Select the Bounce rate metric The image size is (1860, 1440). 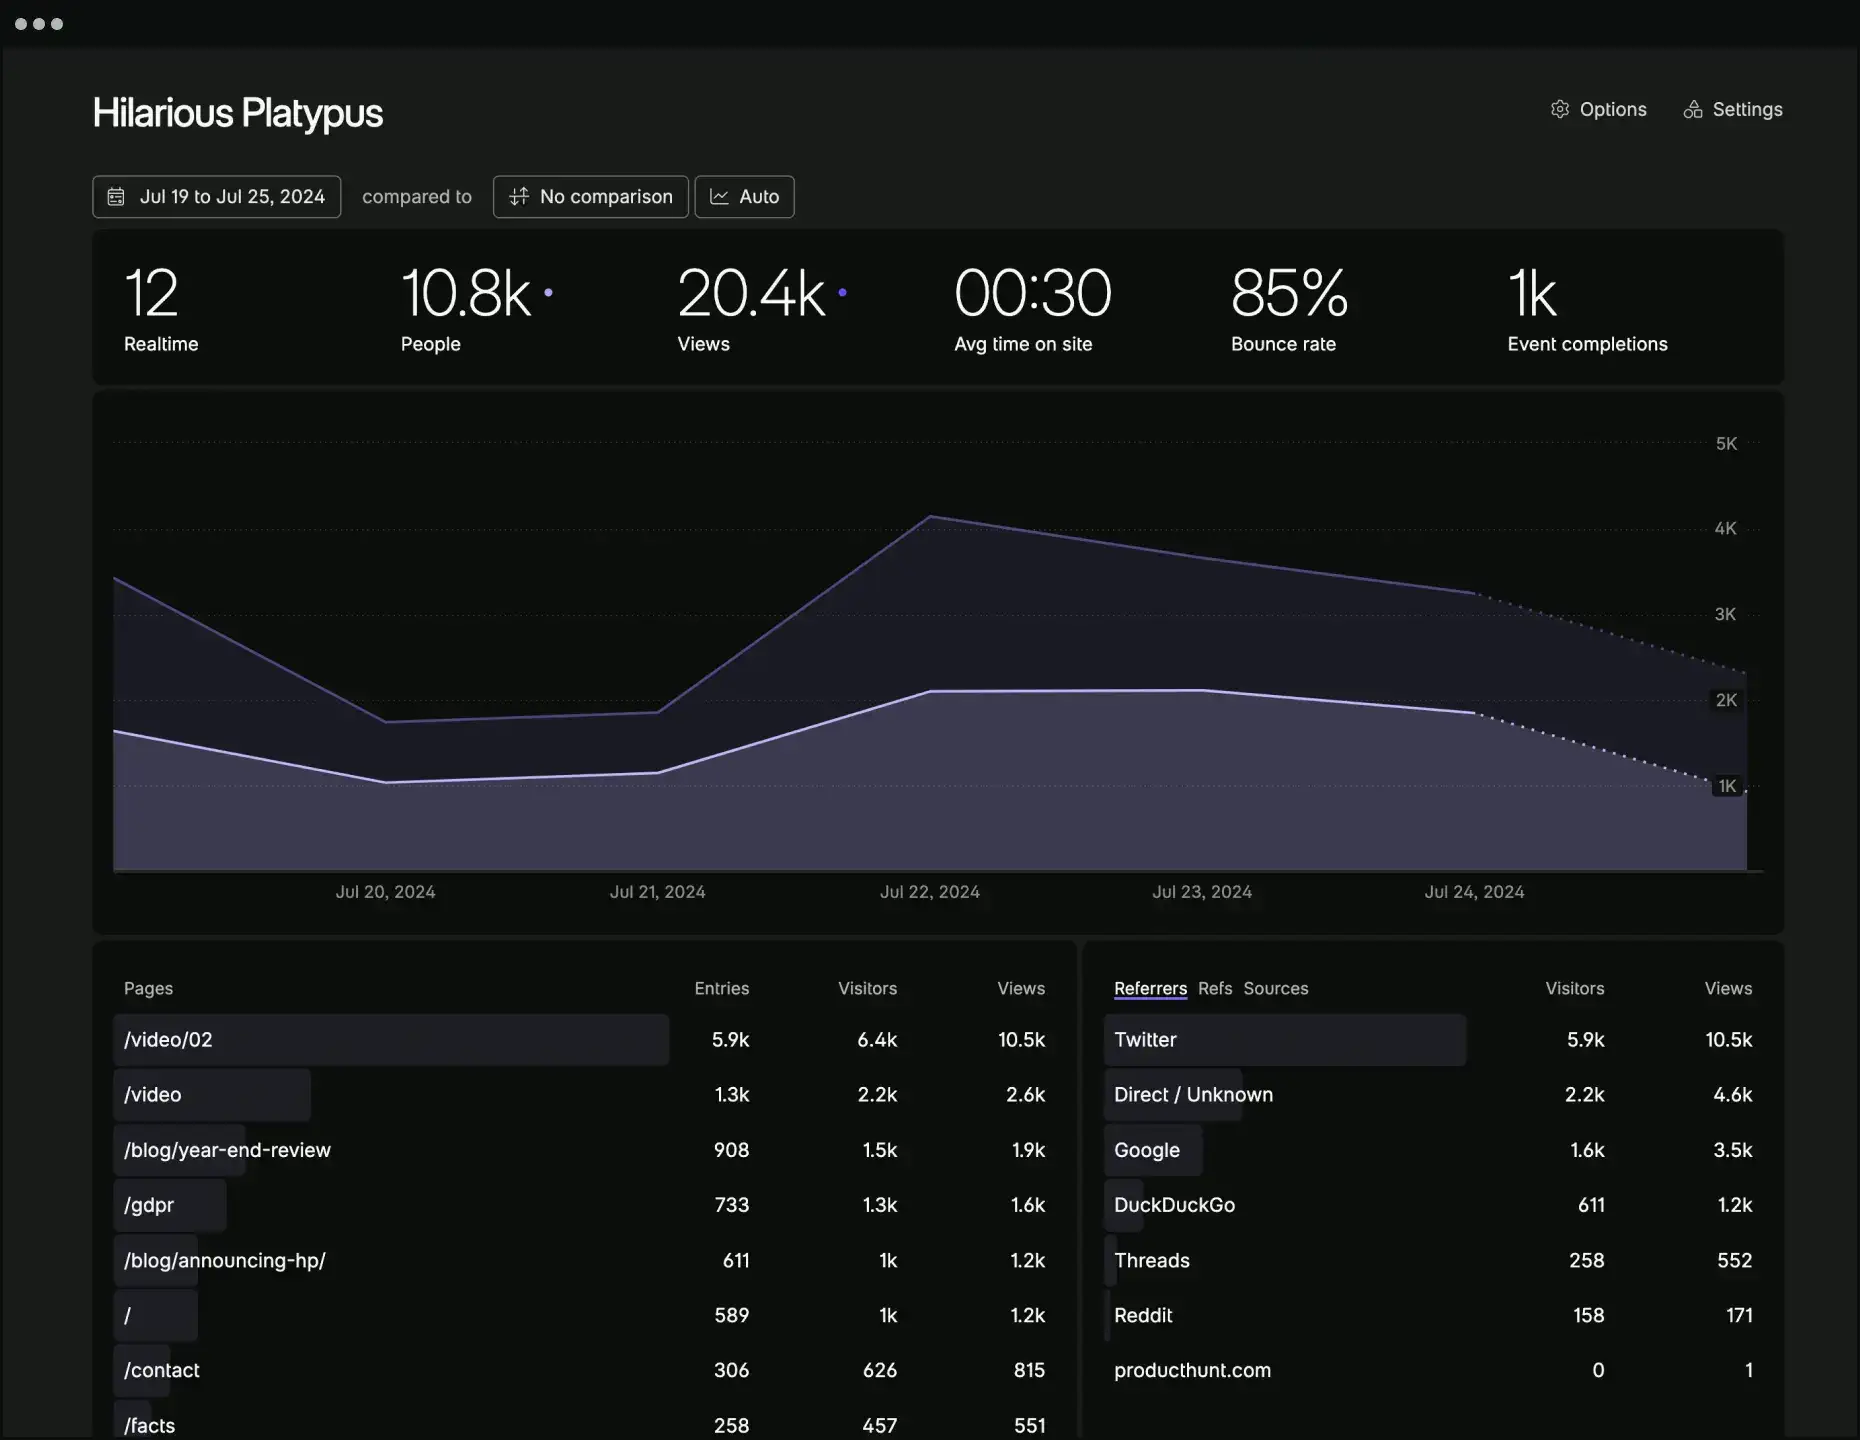click(x=1289, y=308)
